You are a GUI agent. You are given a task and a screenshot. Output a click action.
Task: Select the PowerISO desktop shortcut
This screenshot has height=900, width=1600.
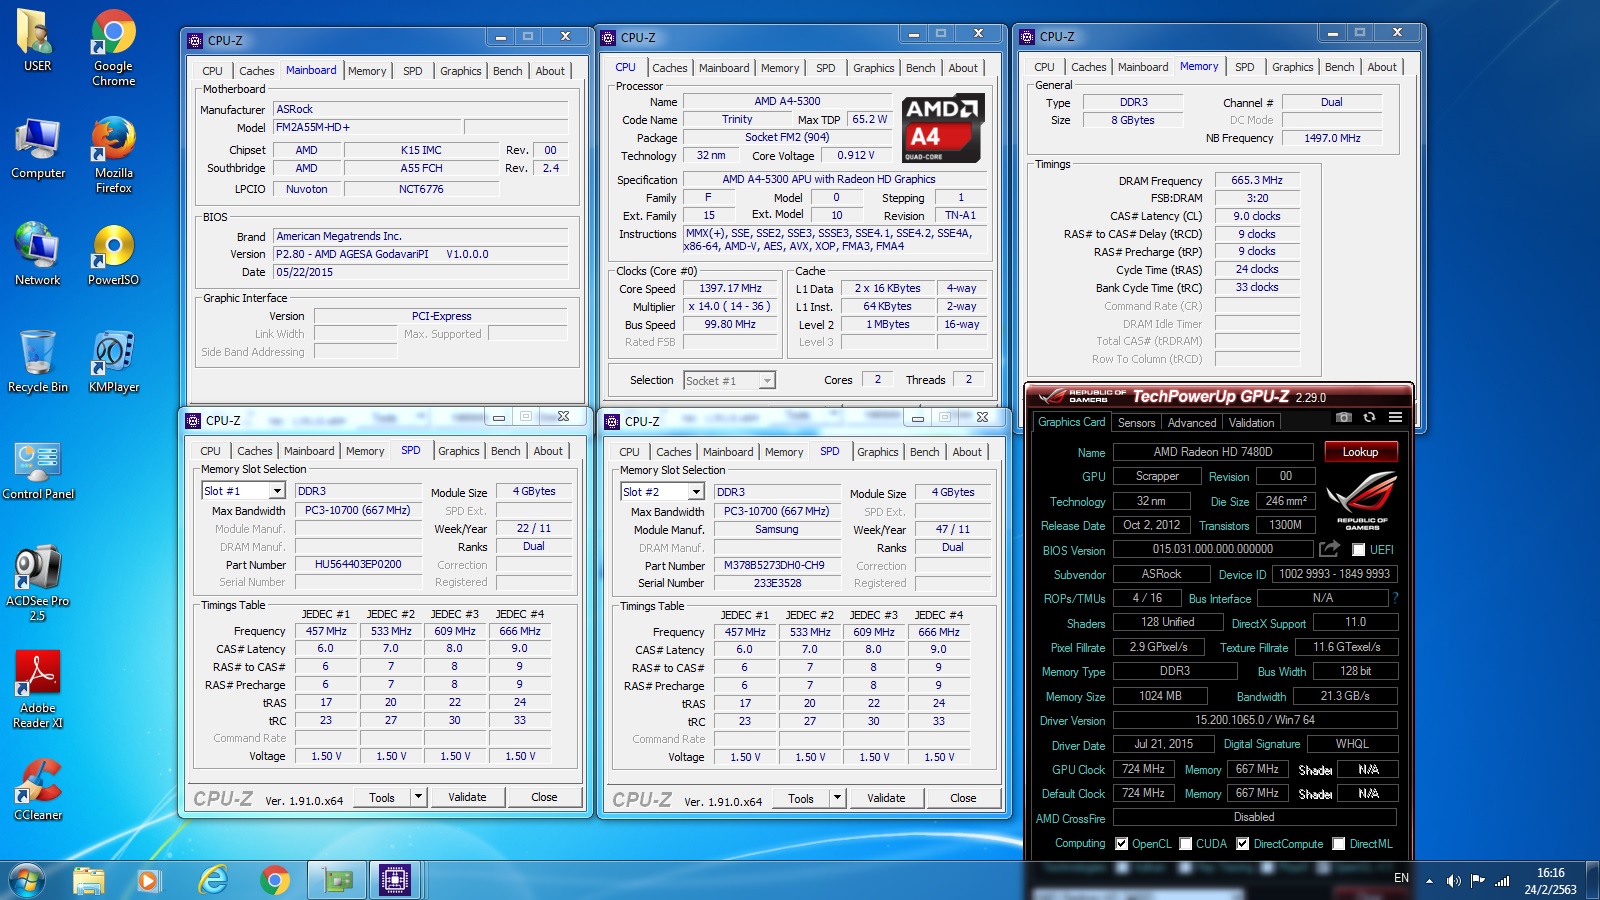[x=113, y=255]
